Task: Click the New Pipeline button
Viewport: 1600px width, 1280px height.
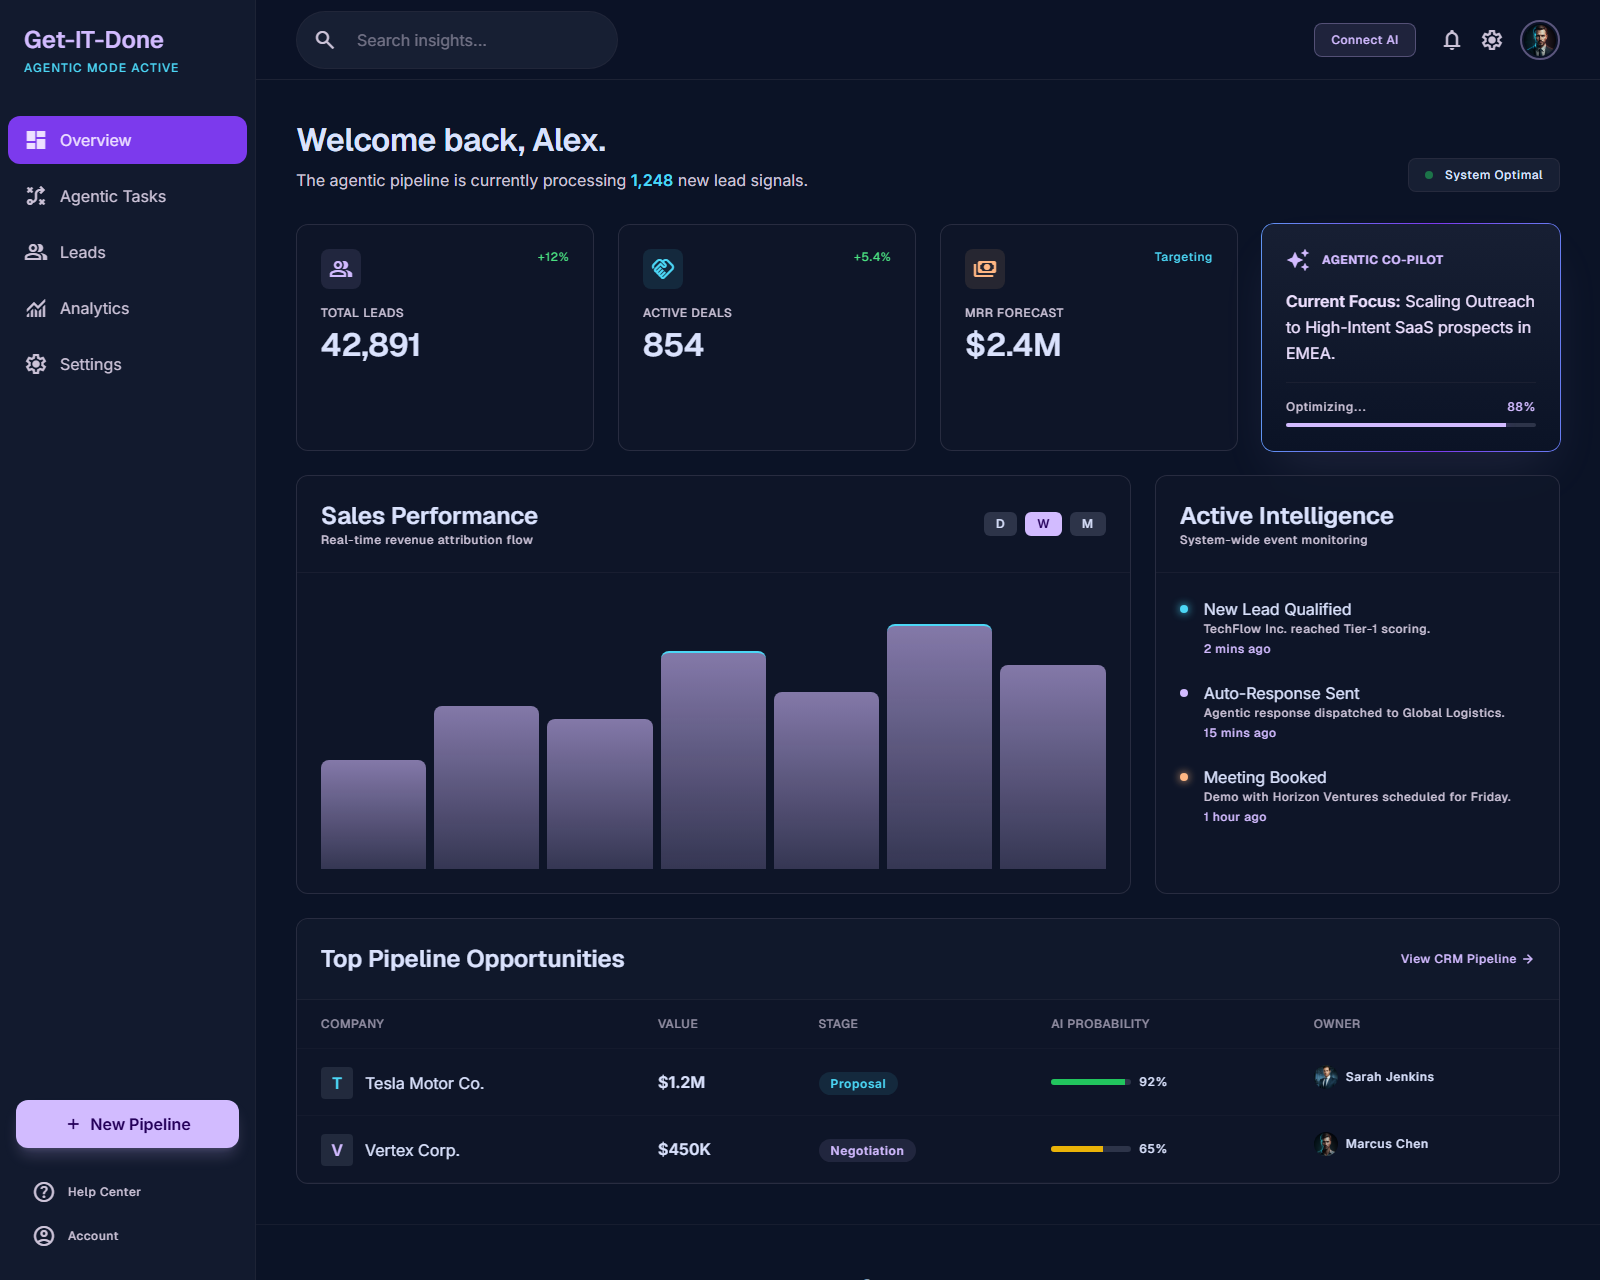Action: point(127,1124)
